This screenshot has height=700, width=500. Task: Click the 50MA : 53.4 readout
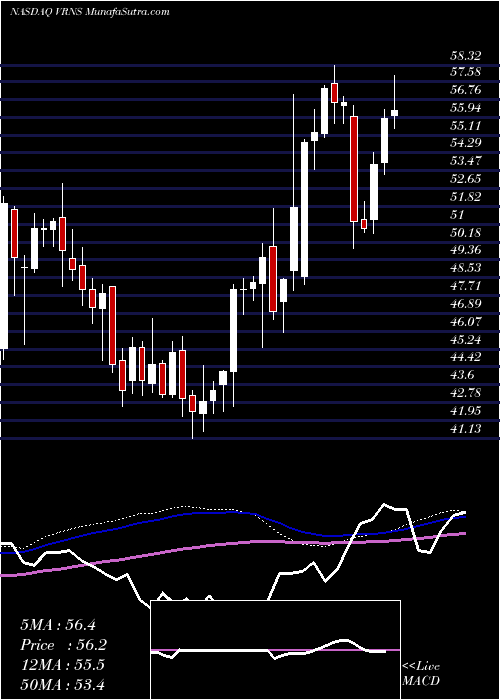pos(62,684)
